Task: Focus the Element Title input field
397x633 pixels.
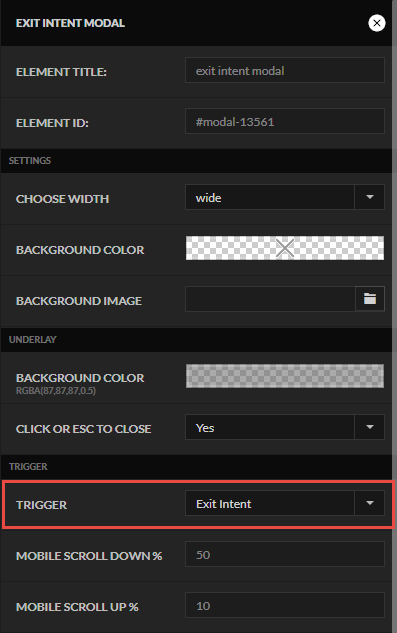Action: pyautogui.click(x=285, y=70)
